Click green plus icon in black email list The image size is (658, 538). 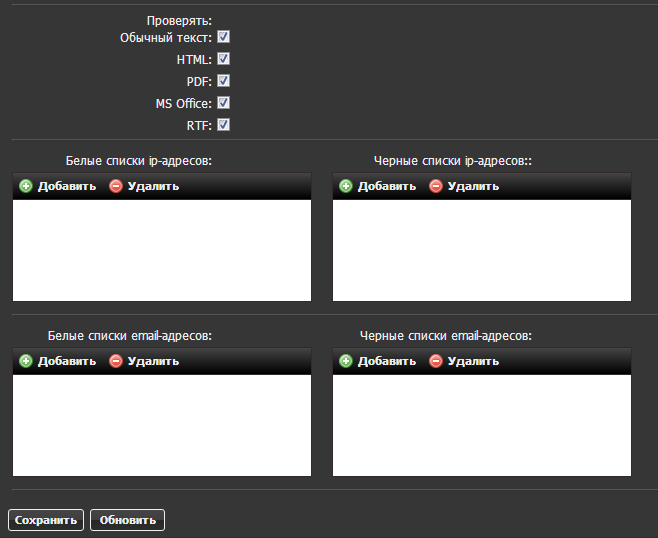coord(346,361)
